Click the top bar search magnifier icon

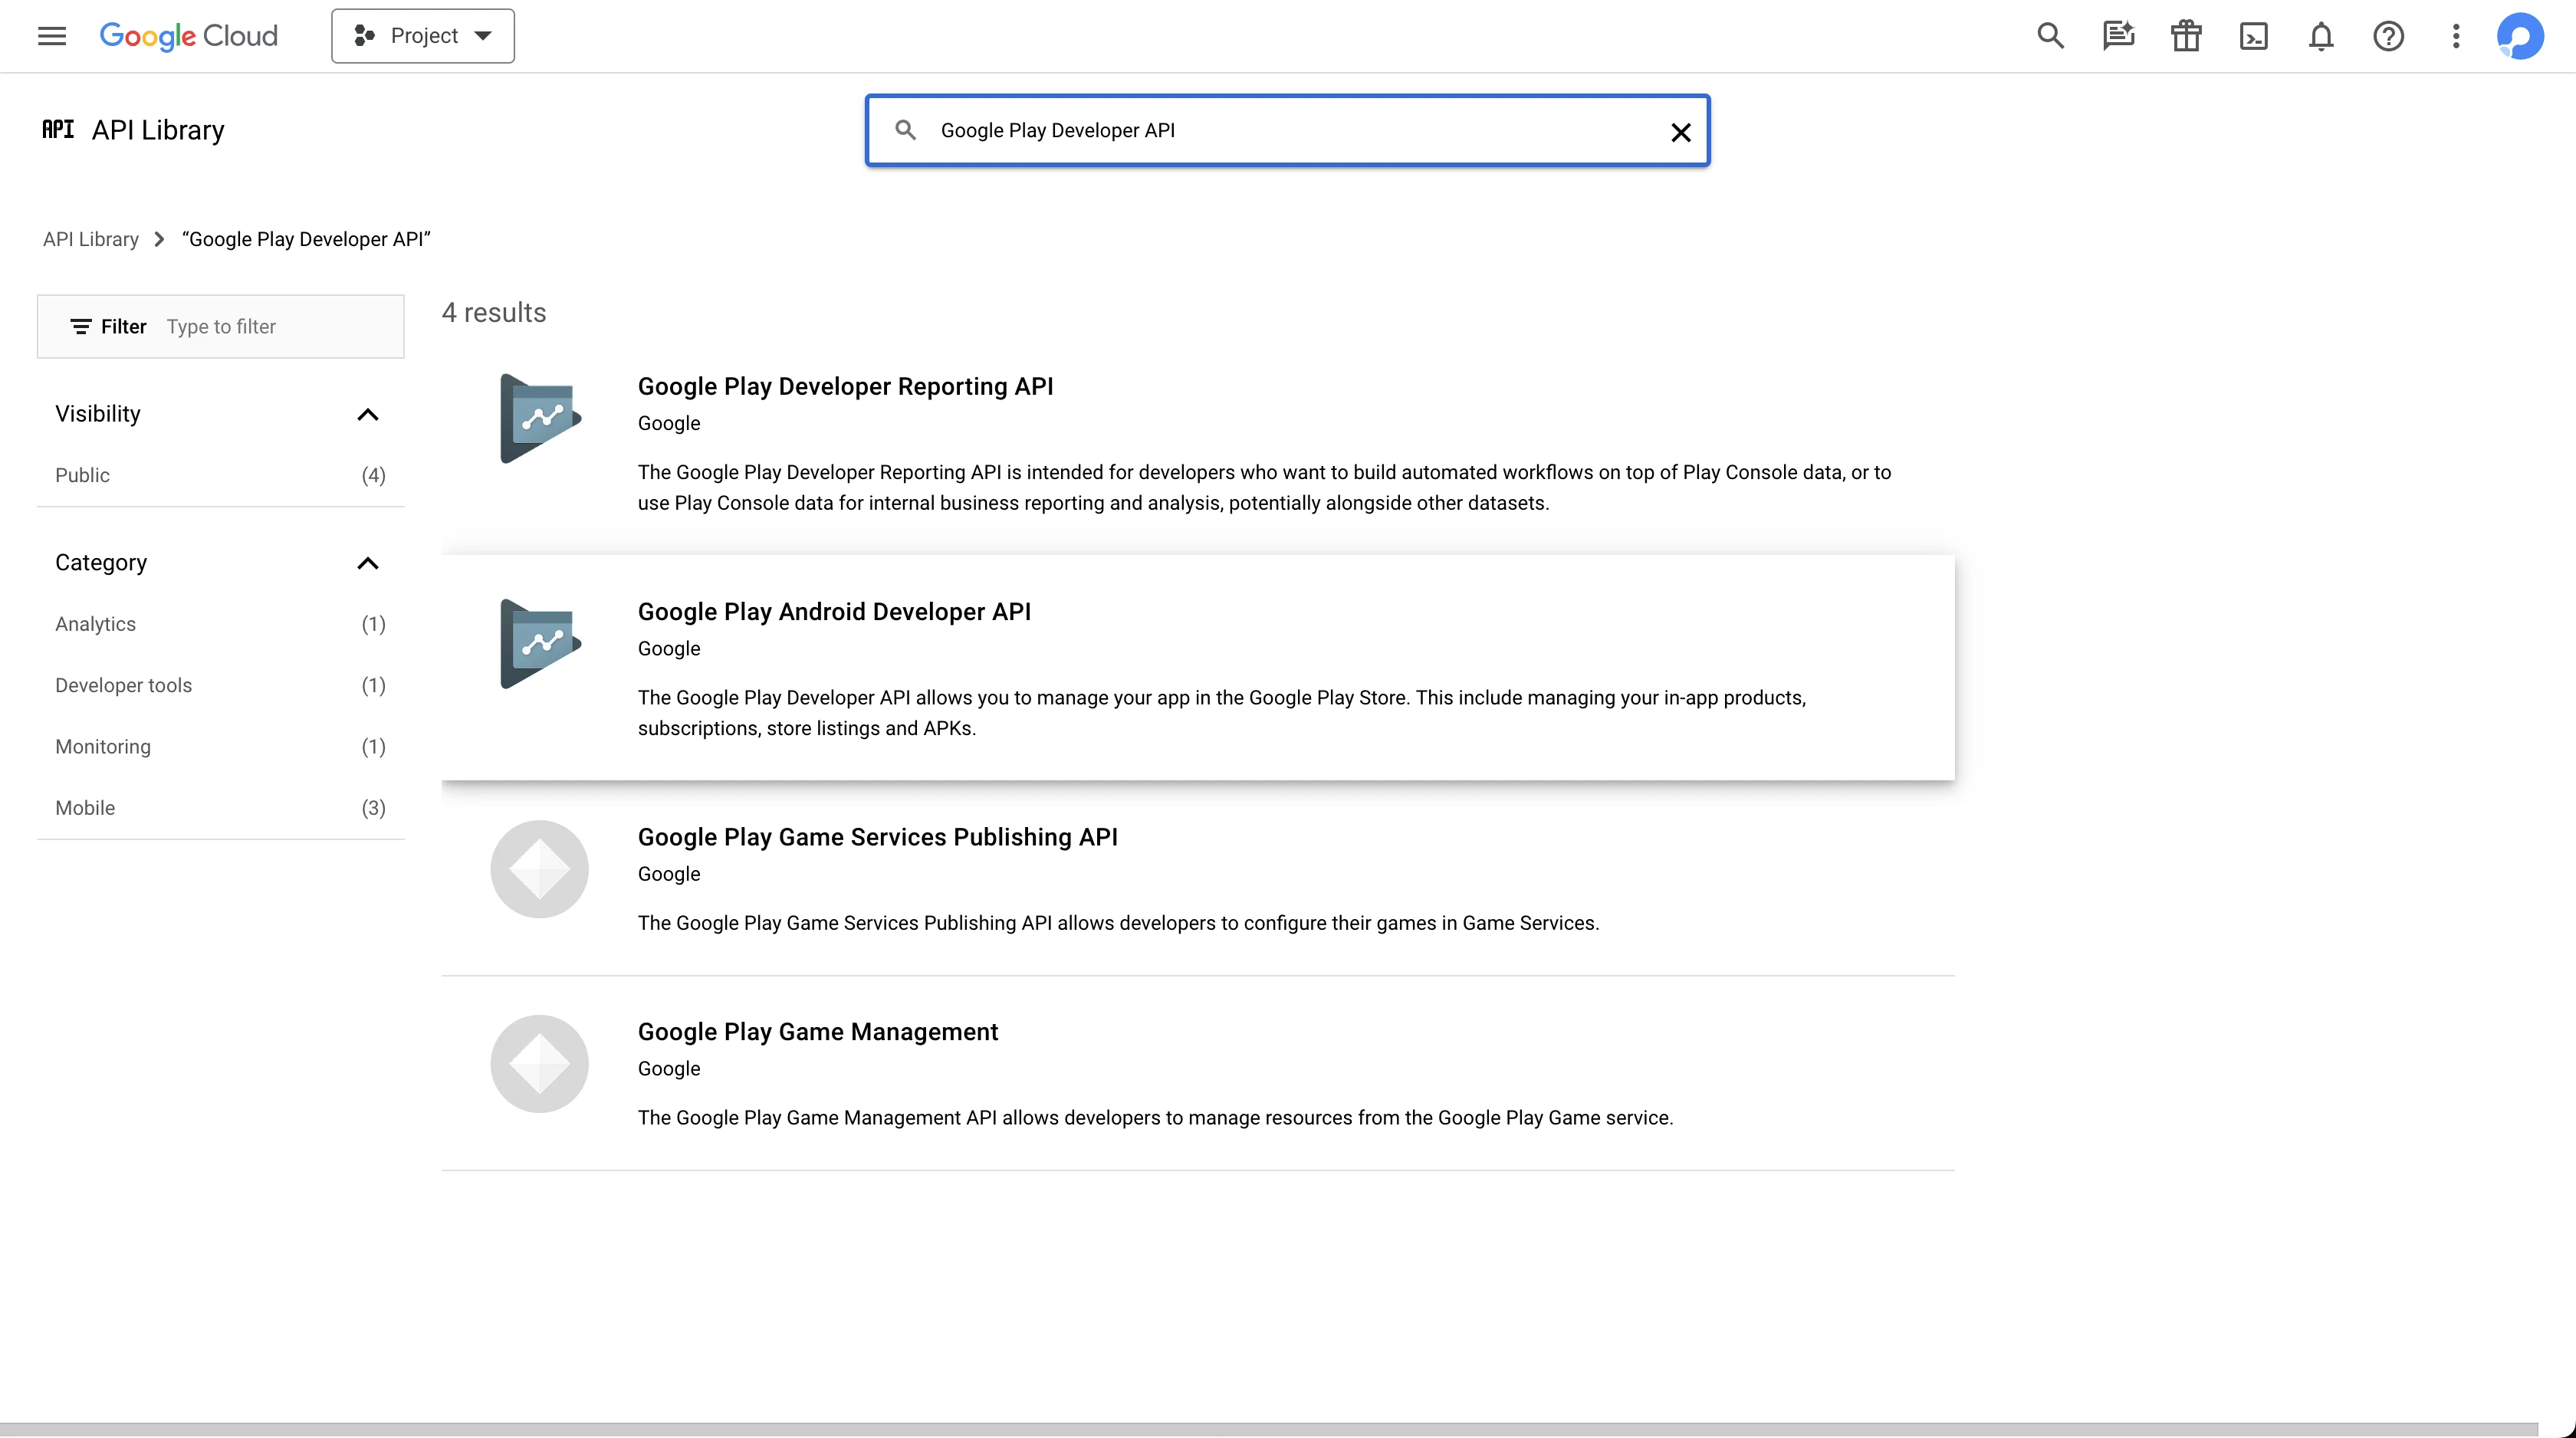tap(2050, 36)
